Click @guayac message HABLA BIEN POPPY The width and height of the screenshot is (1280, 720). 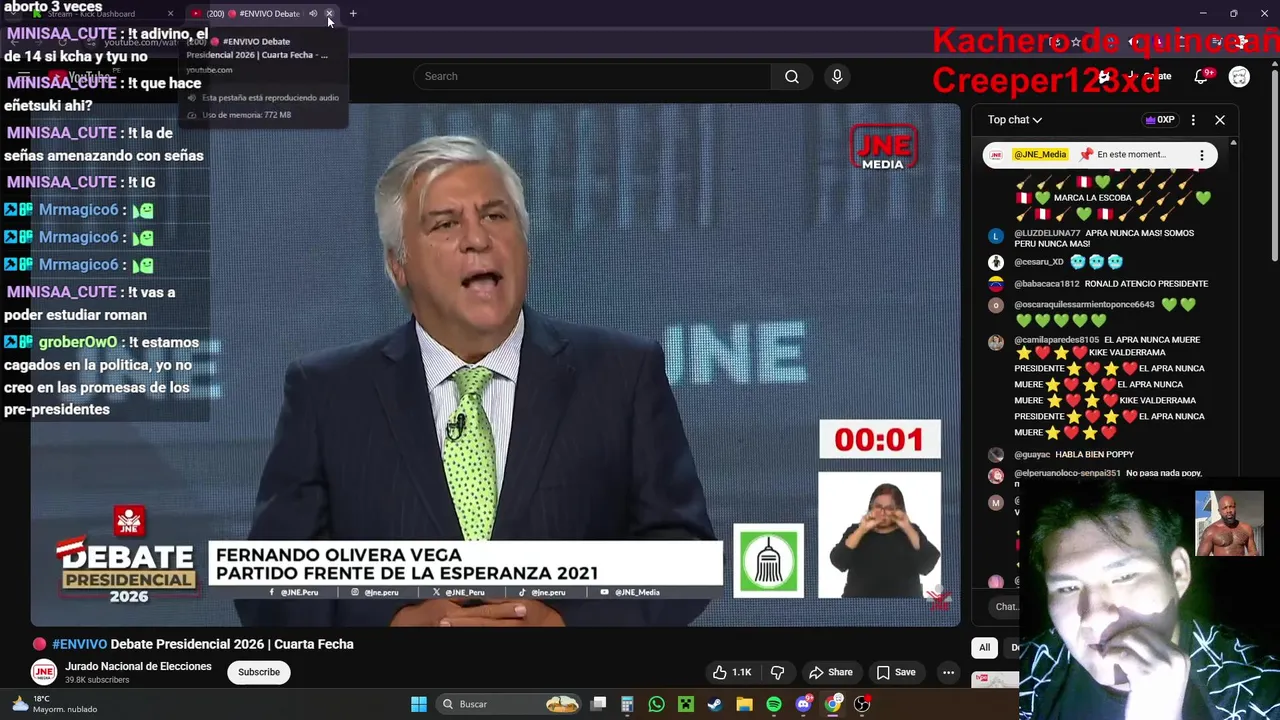(1095, 455)
